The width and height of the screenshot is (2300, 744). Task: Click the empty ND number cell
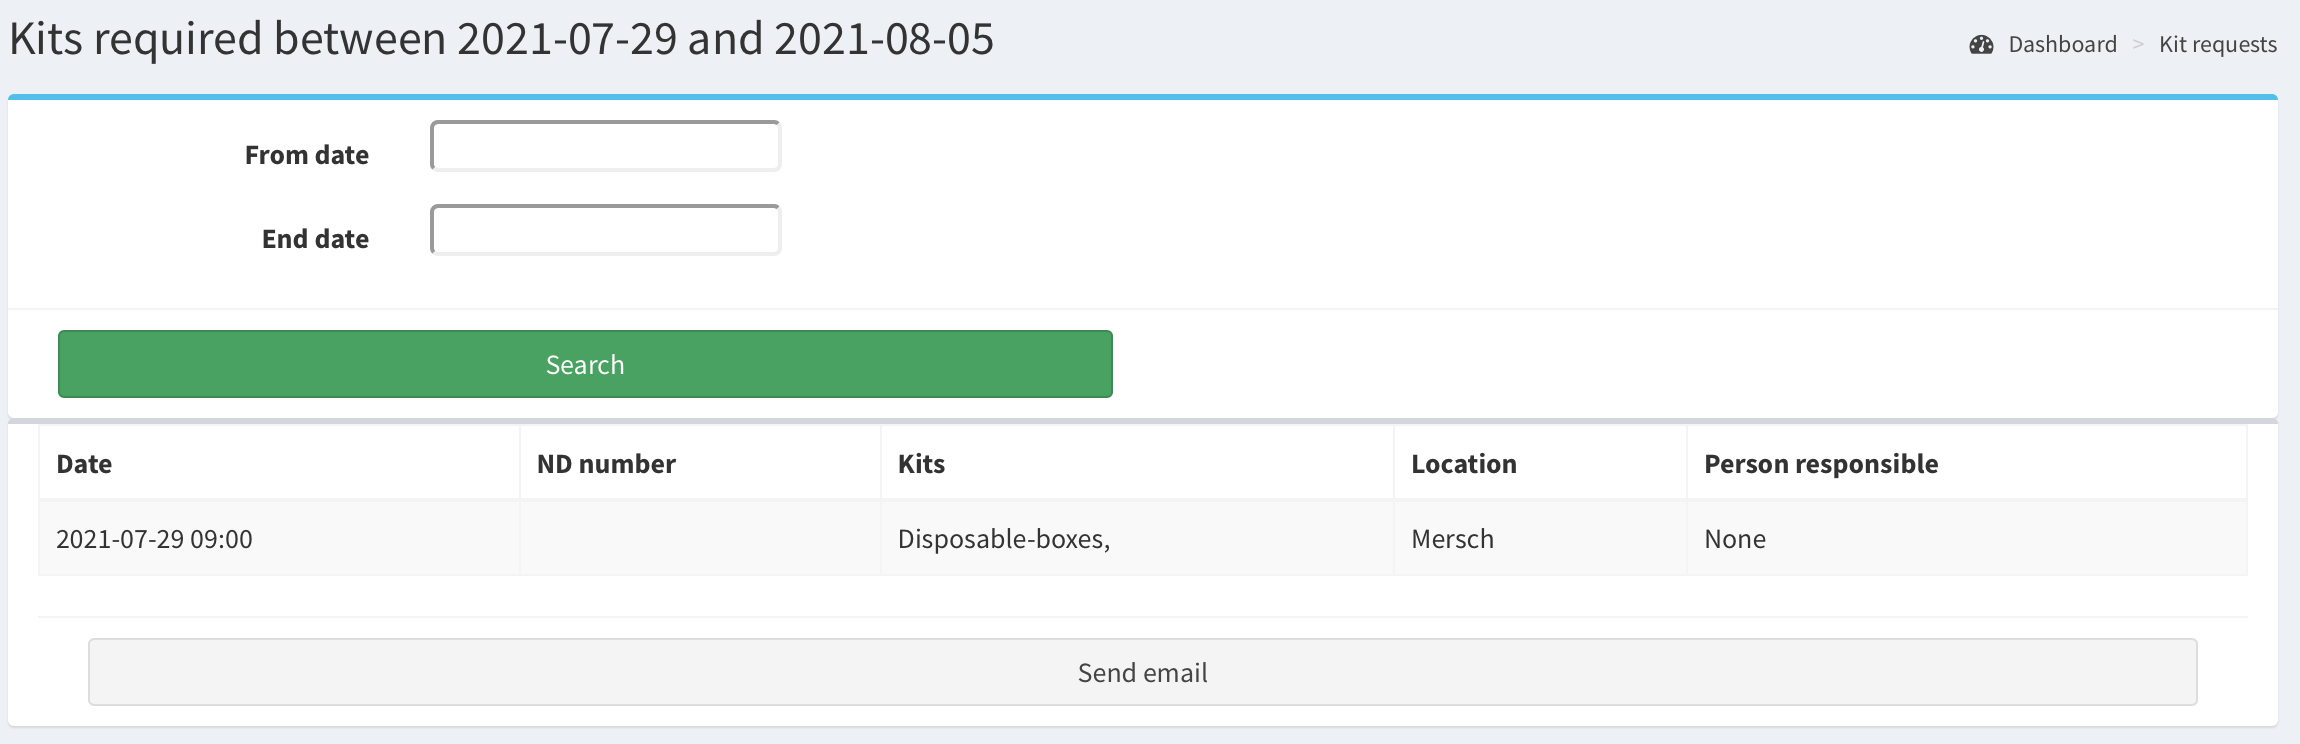click(700, 539)
